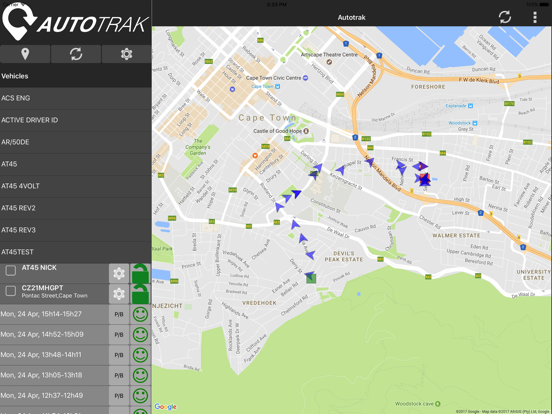Click smiley face for 13h48-14h11 trip

[140, 355]
